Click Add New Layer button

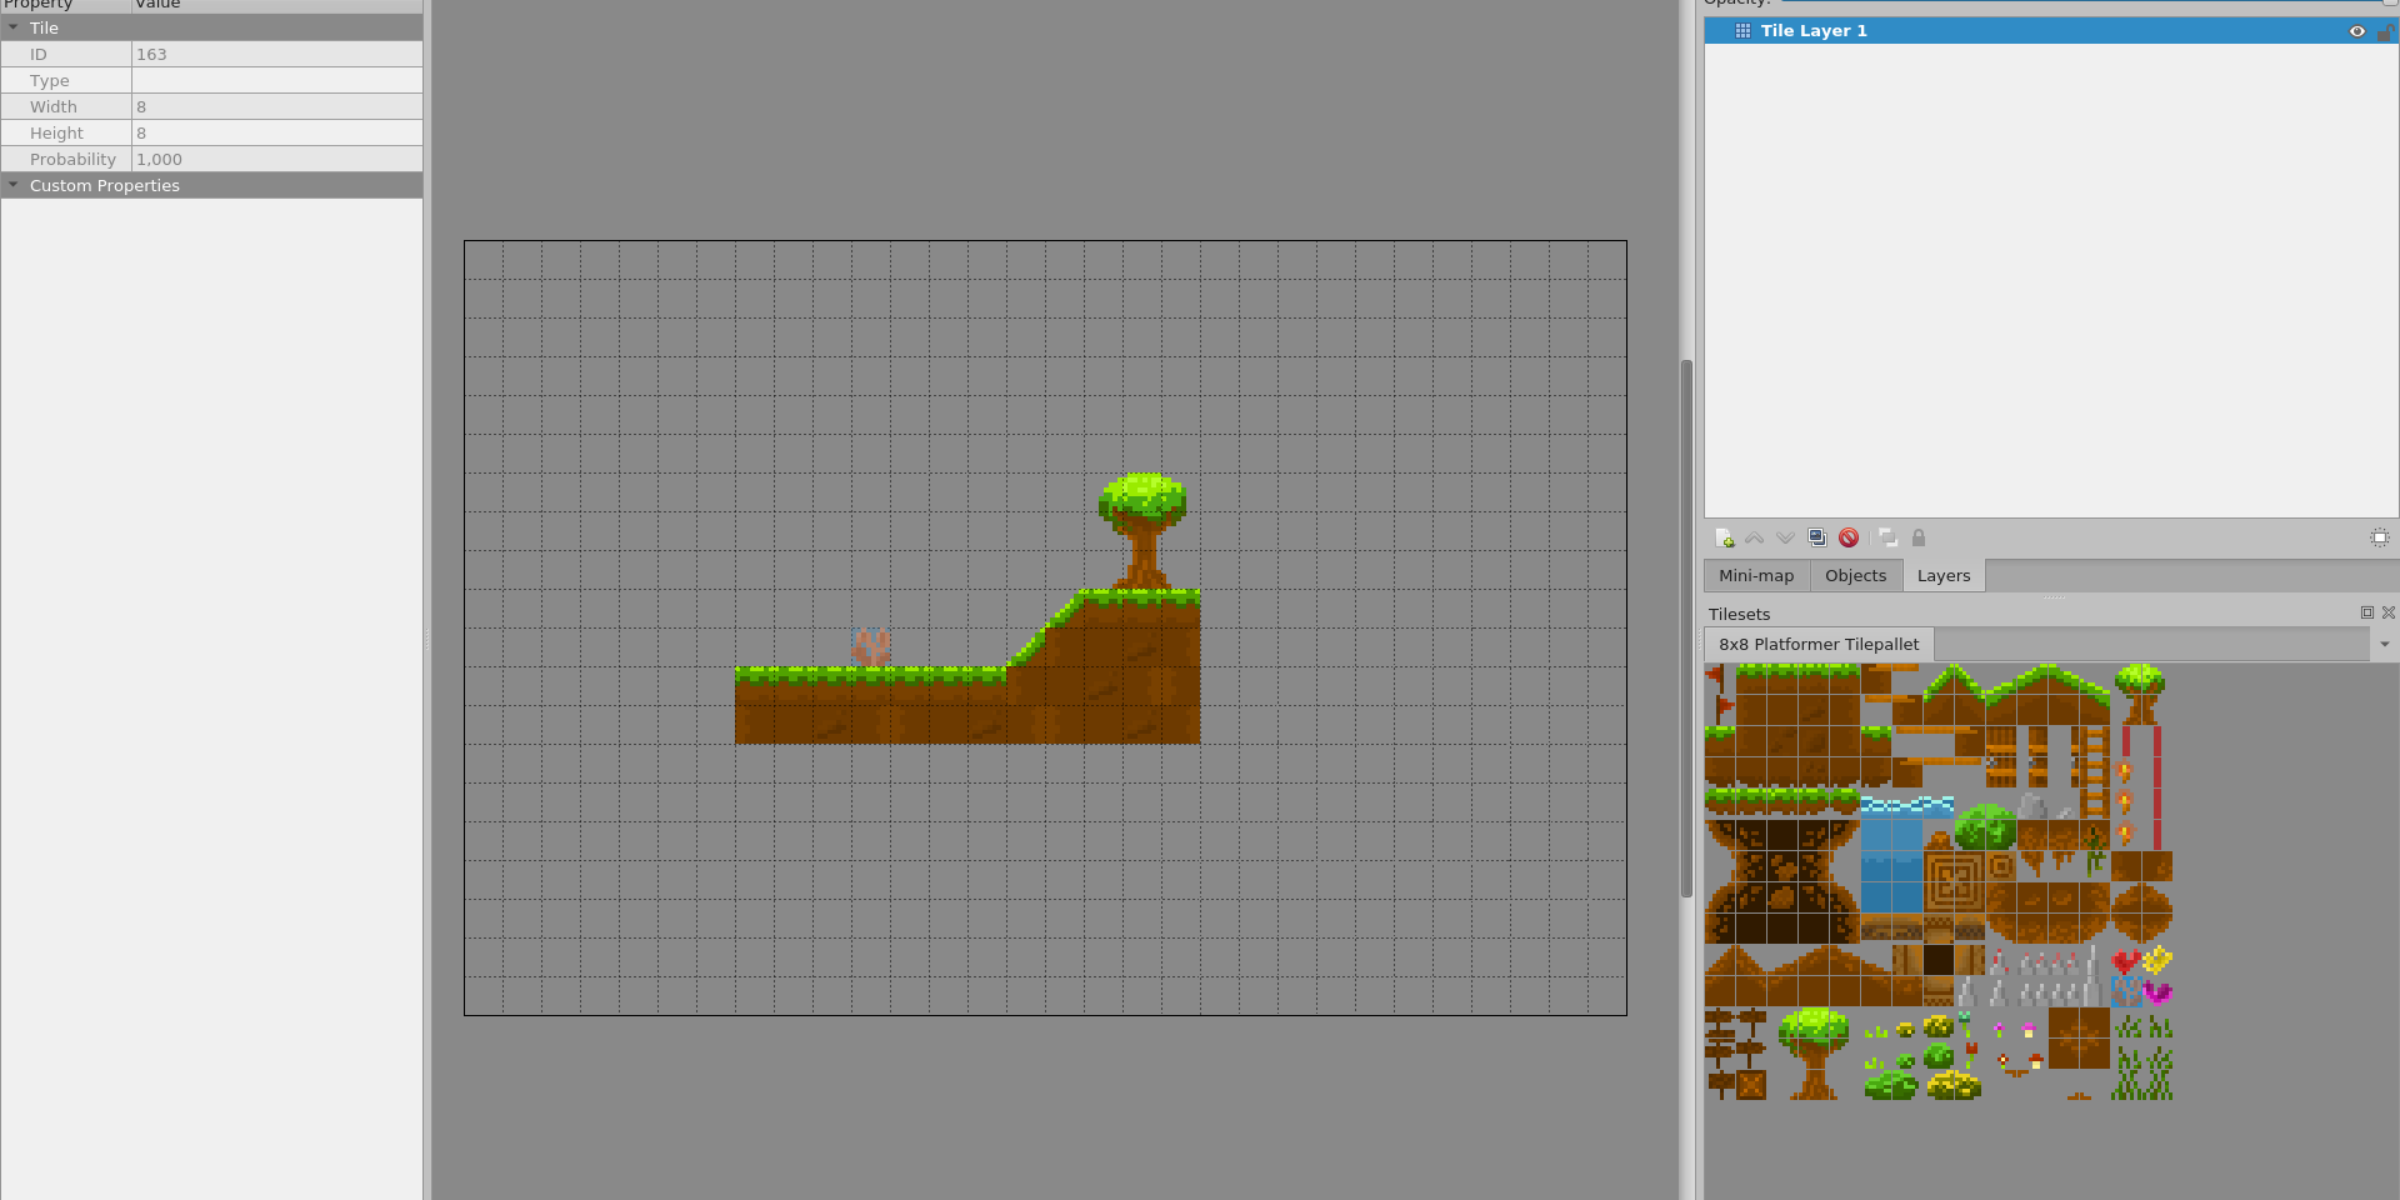1723,537
